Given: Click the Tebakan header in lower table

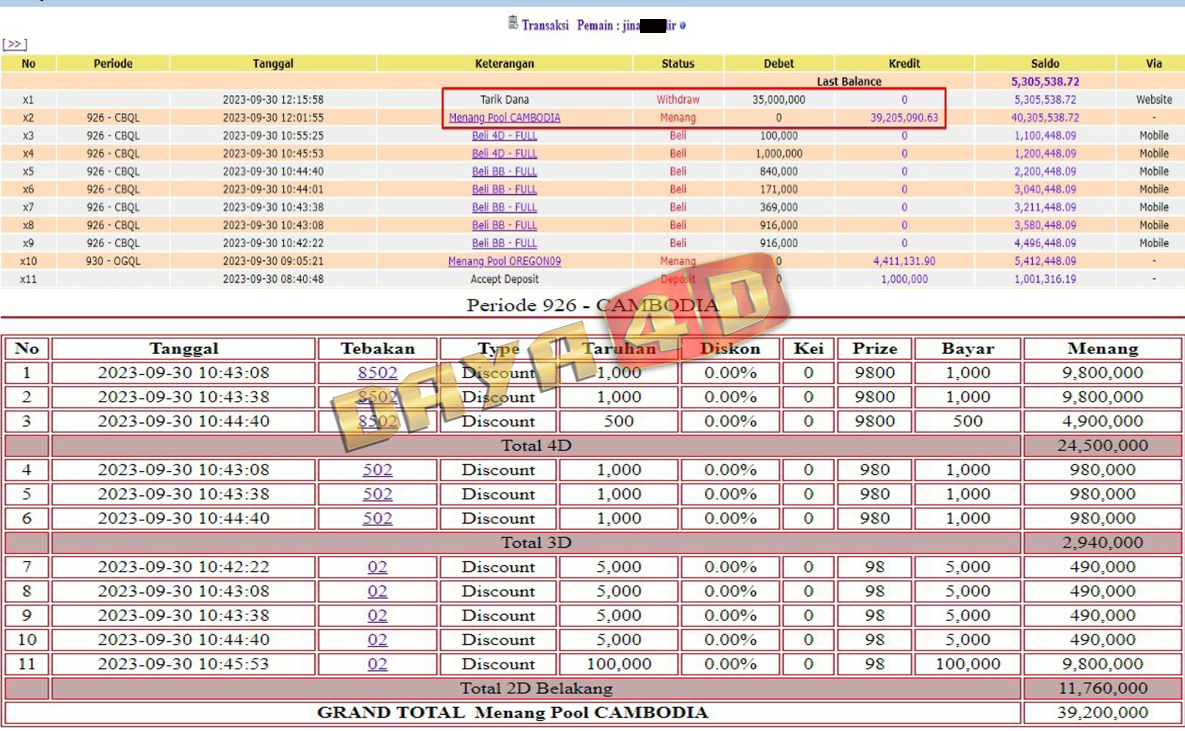Looking at the screenshot, I should 377,349.
